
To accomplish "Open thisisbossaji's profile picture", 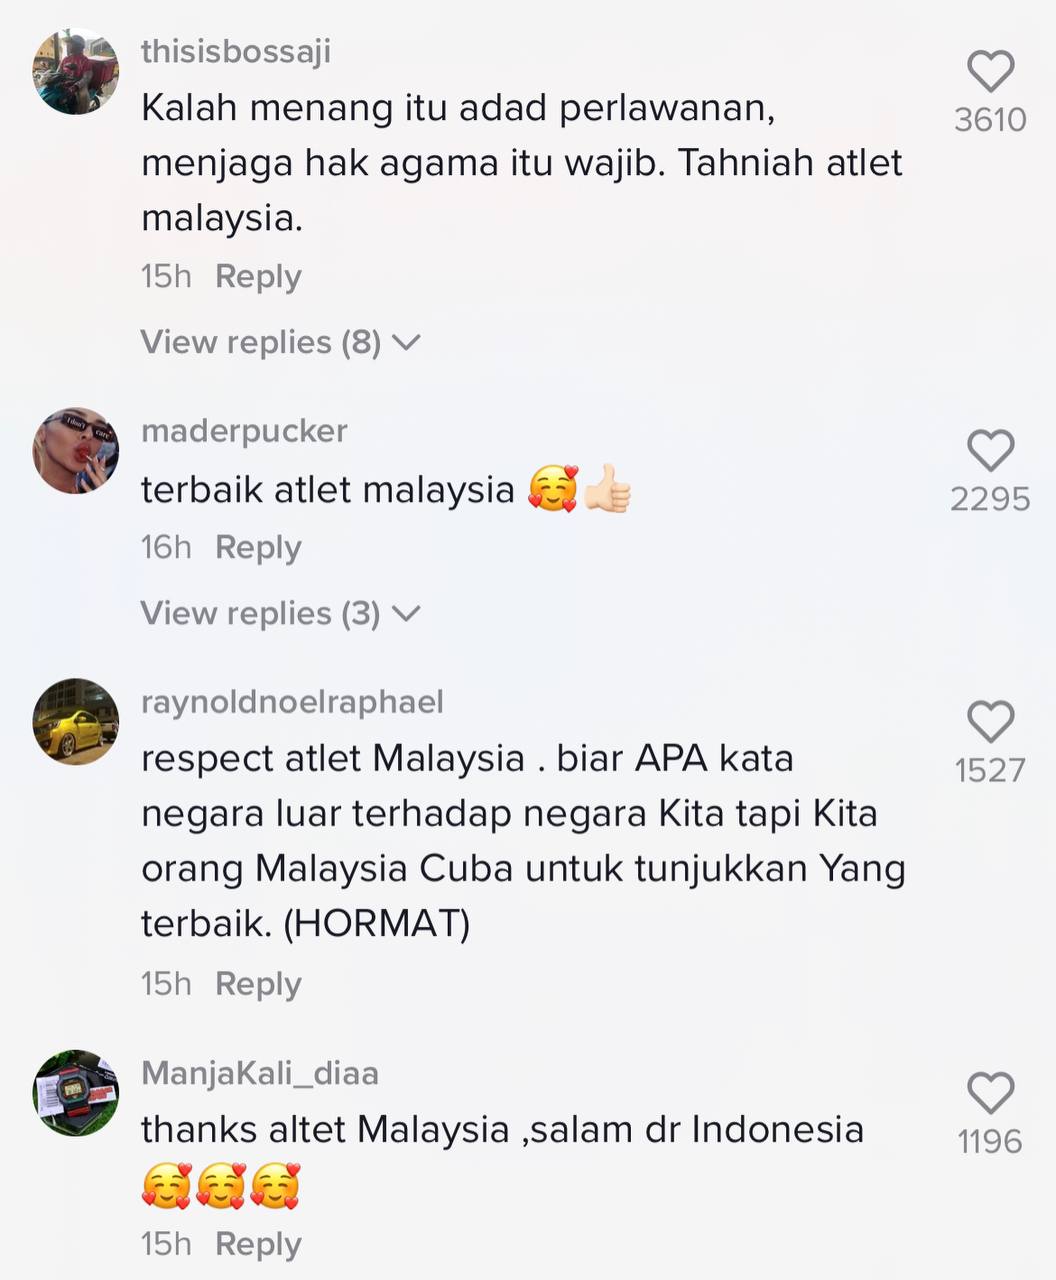I will [x=76, y=71].
